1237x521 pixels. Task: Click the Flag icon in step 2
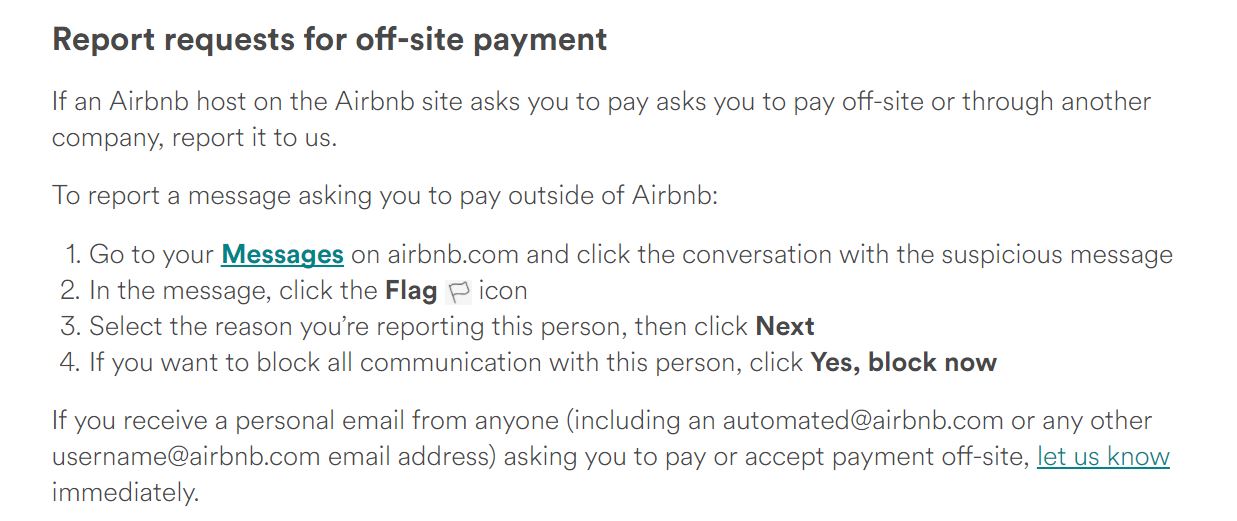(459, 292)
